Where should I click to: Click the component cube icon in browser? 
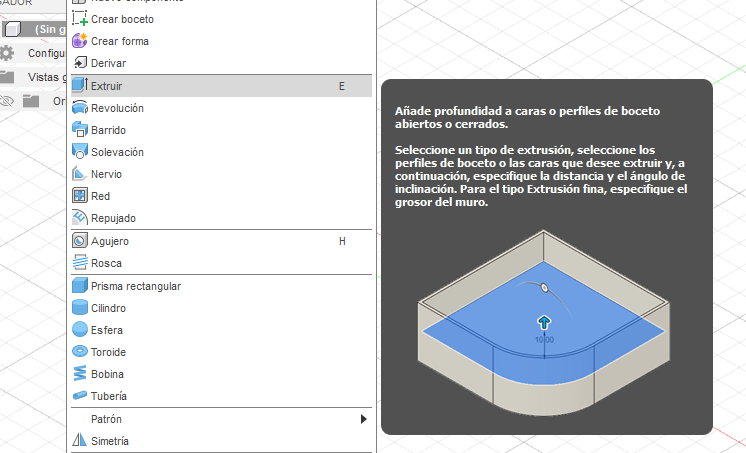click(x=13, y=29)
